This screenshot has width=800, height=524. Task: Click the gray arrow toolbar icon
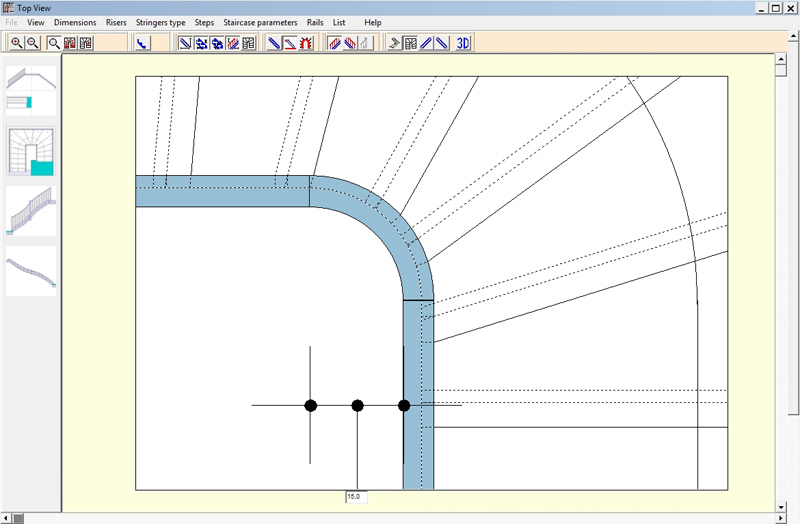click(395, 43)
